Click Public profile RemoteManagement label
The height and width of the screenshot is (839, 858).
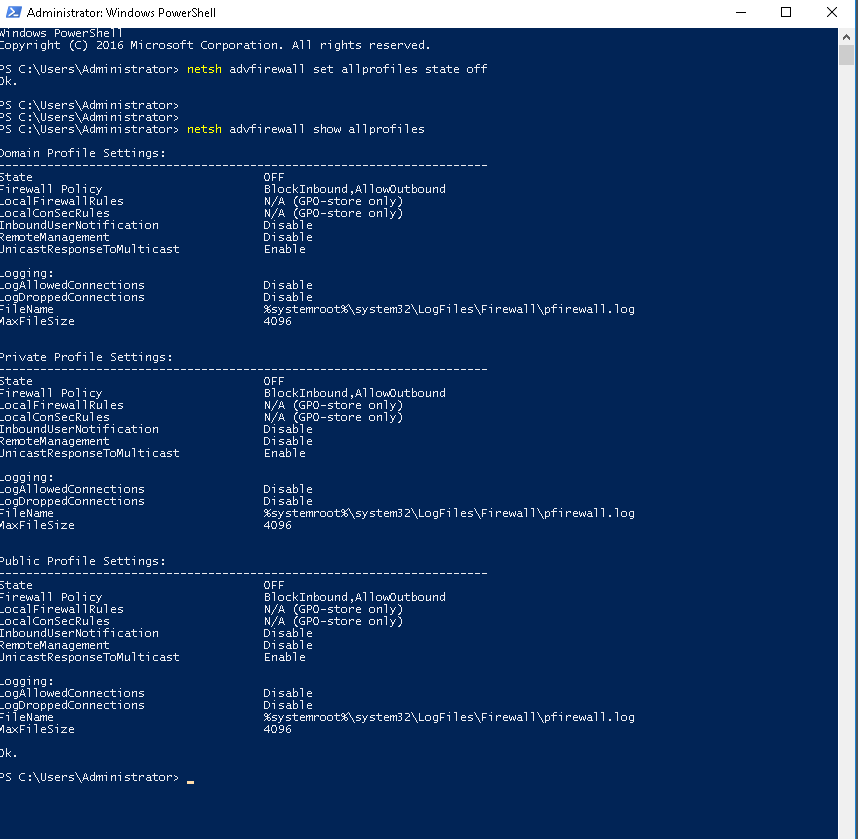coord(55,646)
